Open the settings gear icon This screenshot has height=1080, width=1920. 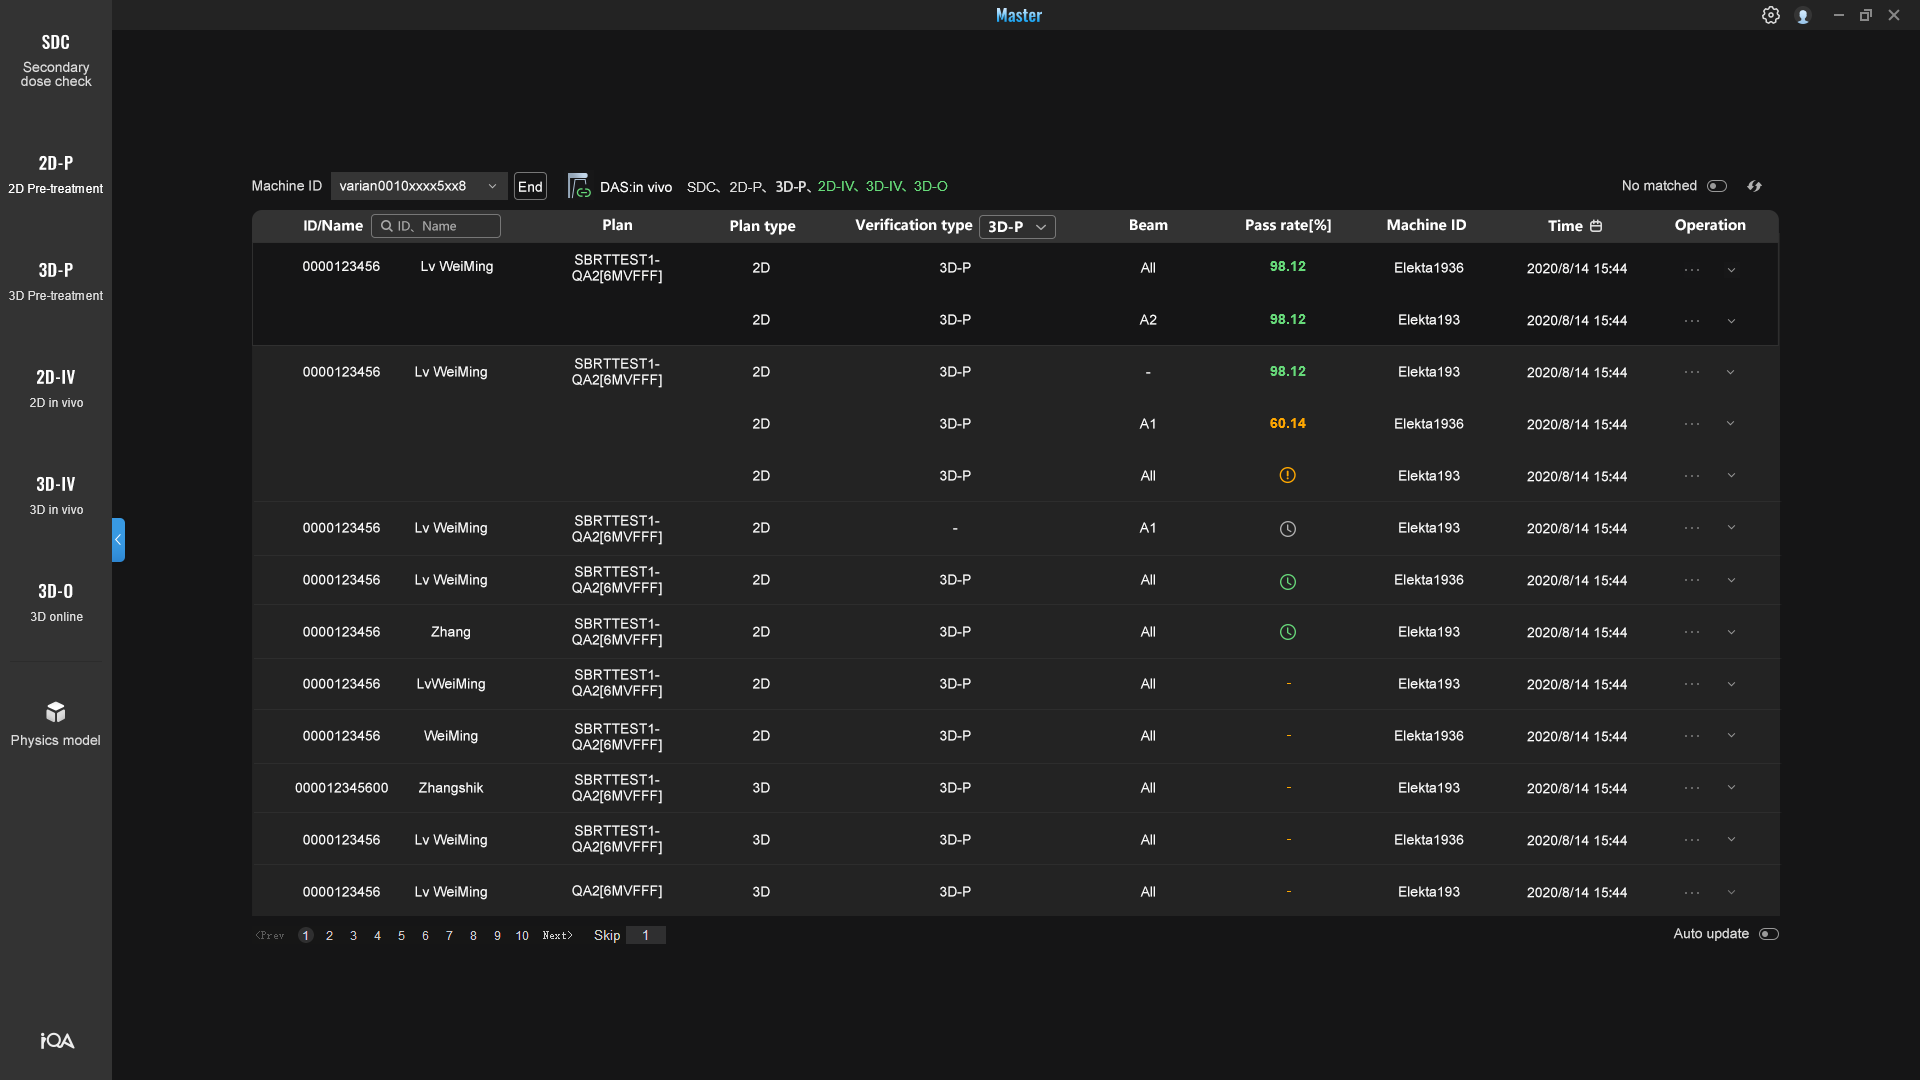coord(1770,15)
